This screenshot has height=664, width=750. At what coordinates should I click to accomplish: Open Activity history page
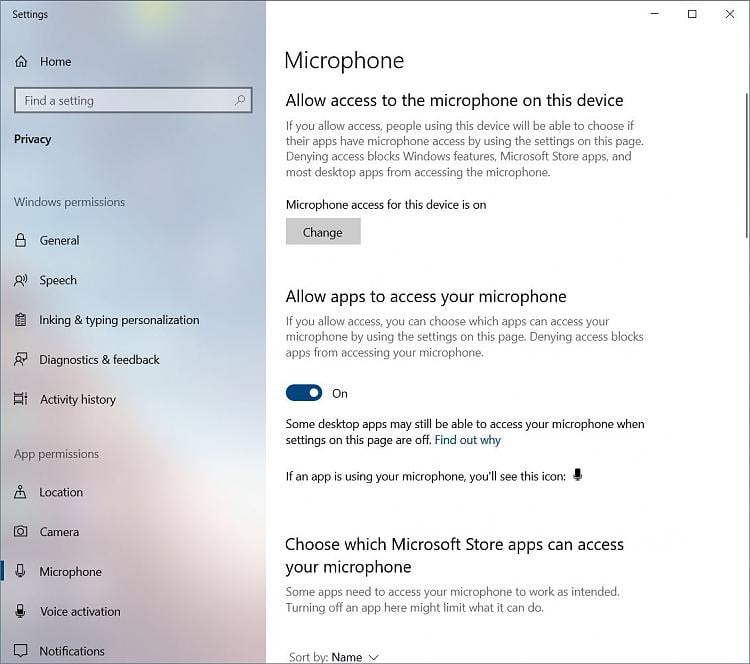click(78, 399)
